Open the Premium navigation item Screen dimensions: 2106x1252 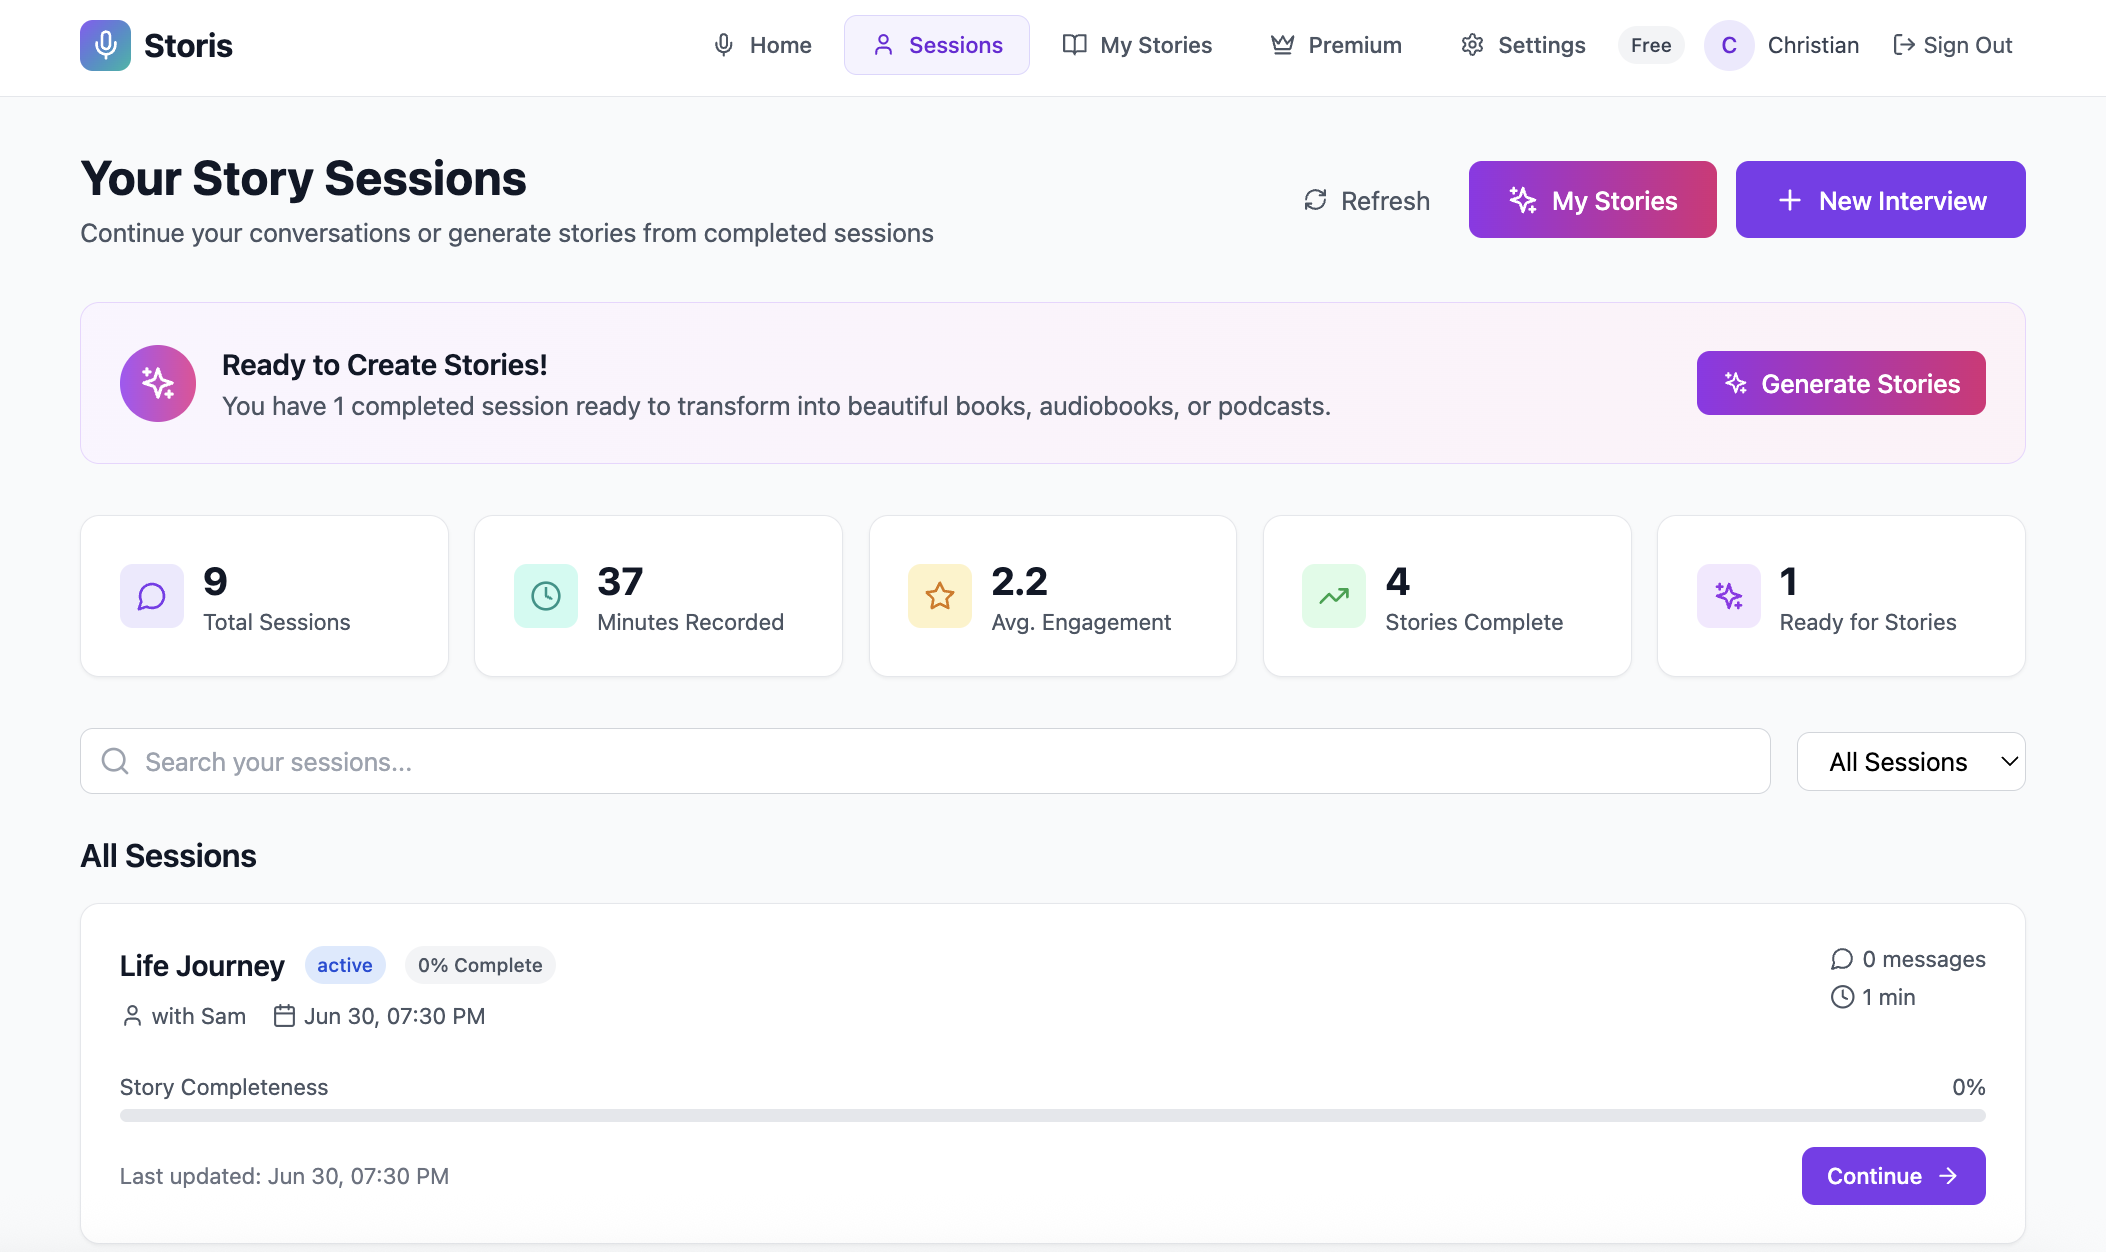pyautogui.click(x=1336, y=45)
